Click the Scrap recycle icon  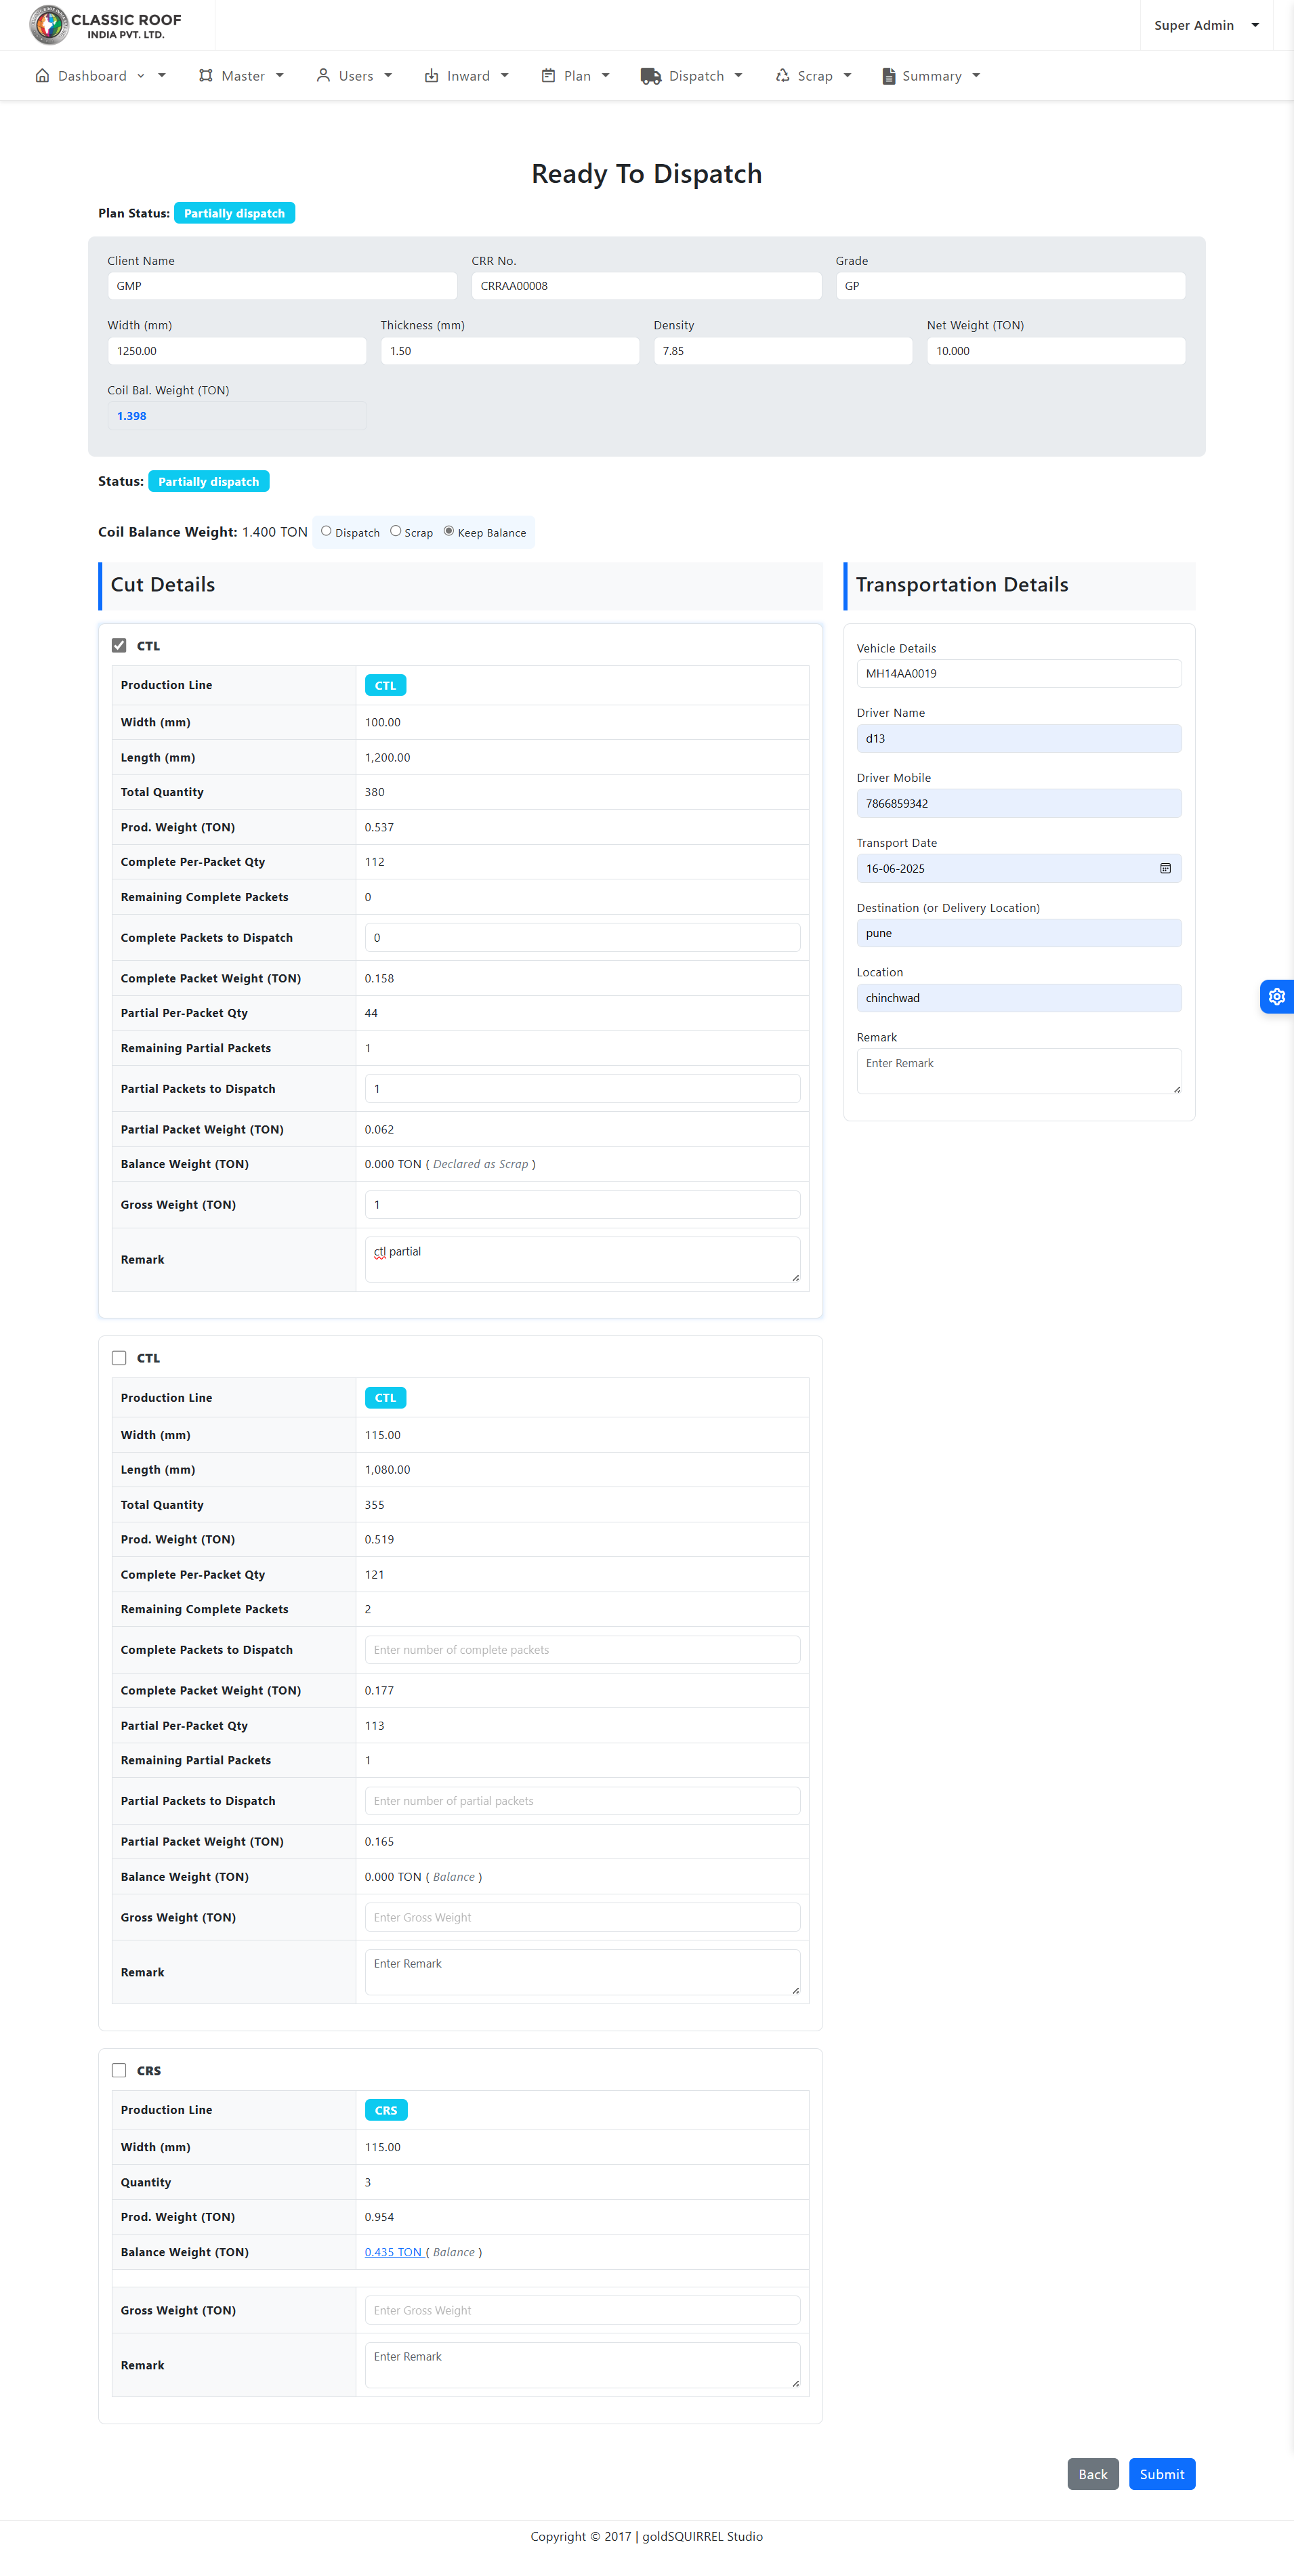tap(782, 76)
